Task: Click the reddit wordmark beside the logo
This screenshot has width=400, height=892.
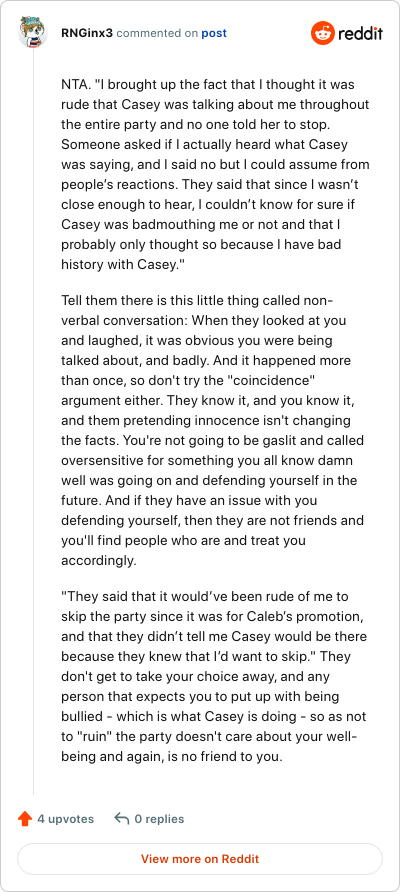Action: pyautogui.click(x=361, y=34)
